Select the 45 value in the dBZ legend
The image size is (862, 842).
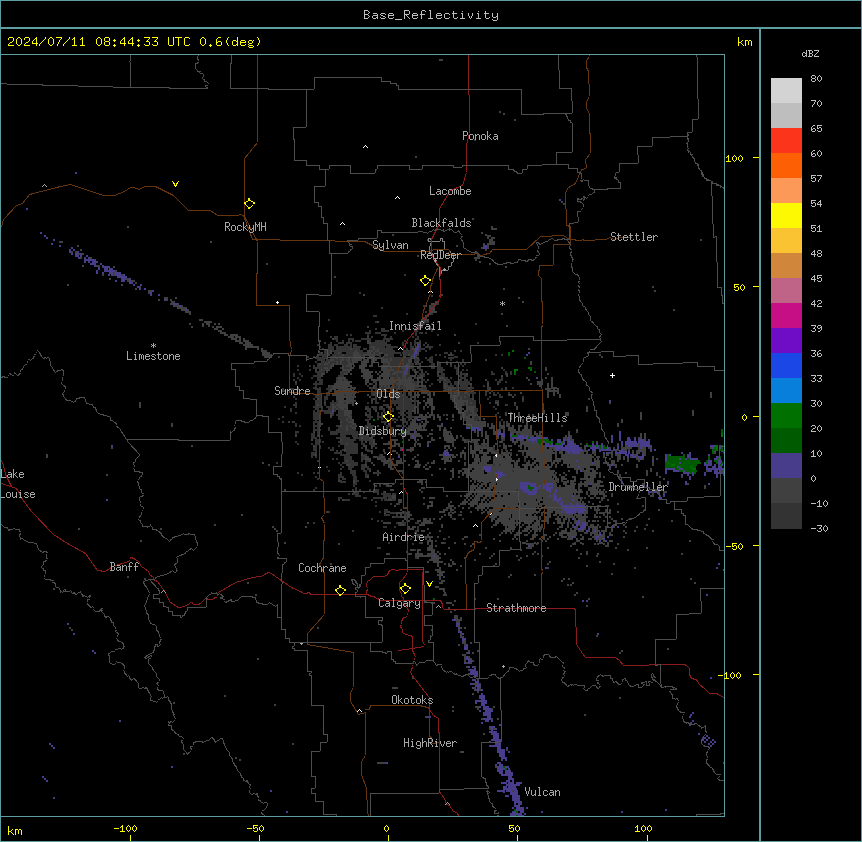pos(816,278)
